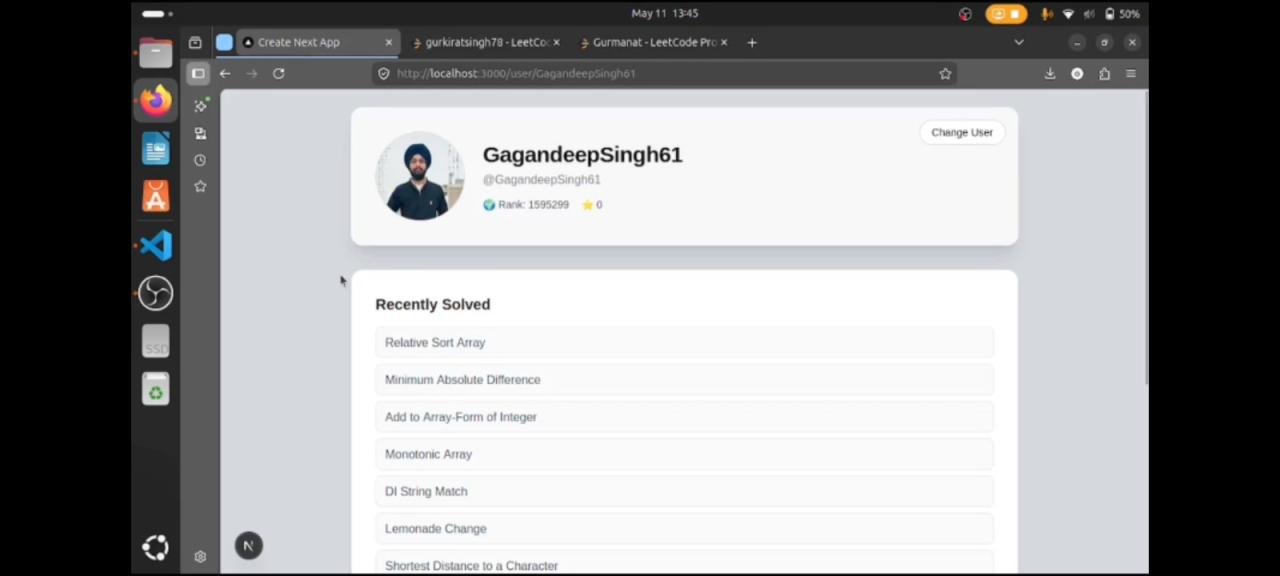
Task: Select Add to Array-Form of Integer row
Action: click(684, 417)
